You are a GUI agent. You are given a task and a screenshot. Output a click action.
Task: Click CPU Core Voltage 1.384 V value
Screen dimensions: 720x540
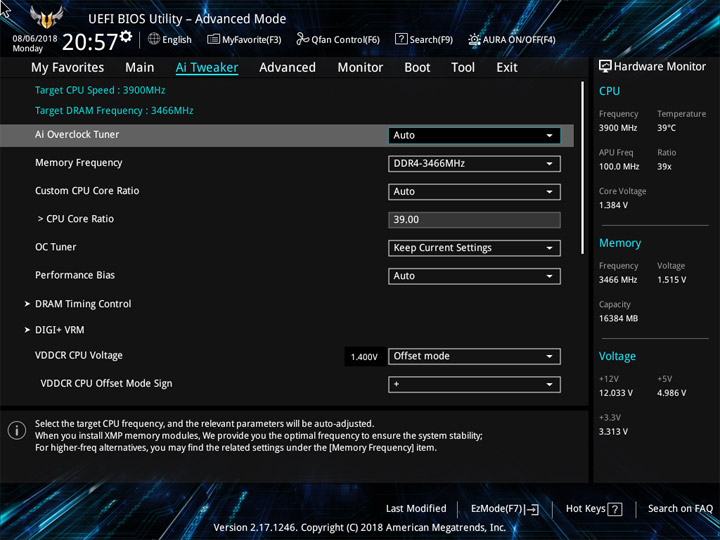point(613,205)
